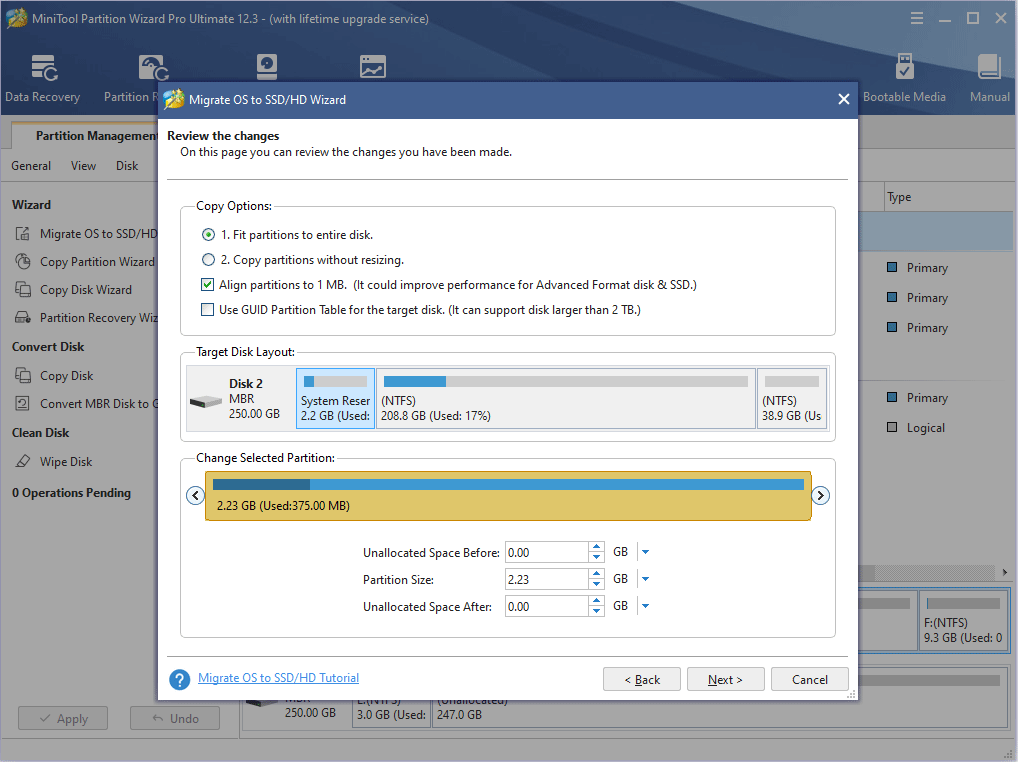Image resolution: width=1018 pixels, height=762 pixels.
Task: Open Partition Recovery toolbar icon
Action: (x=153, y=68)
